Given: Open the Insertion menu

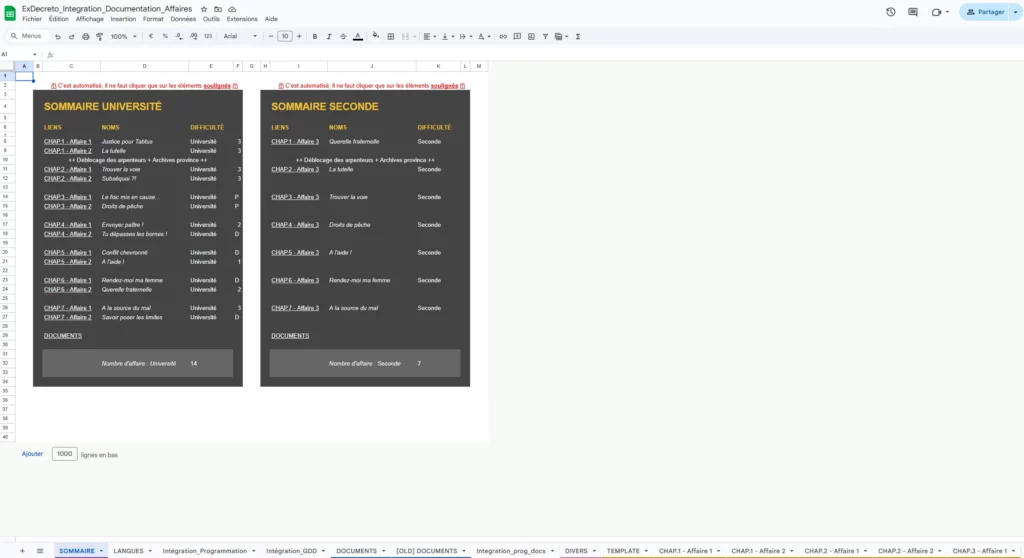Looking at the screenshot, I should pyautogui.click(x=123, y=19).
